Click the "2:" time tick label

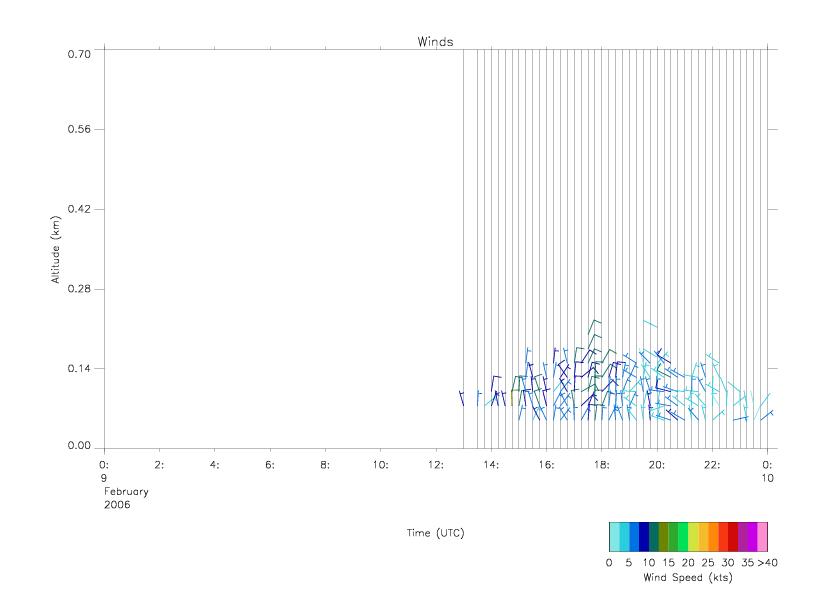159,465
